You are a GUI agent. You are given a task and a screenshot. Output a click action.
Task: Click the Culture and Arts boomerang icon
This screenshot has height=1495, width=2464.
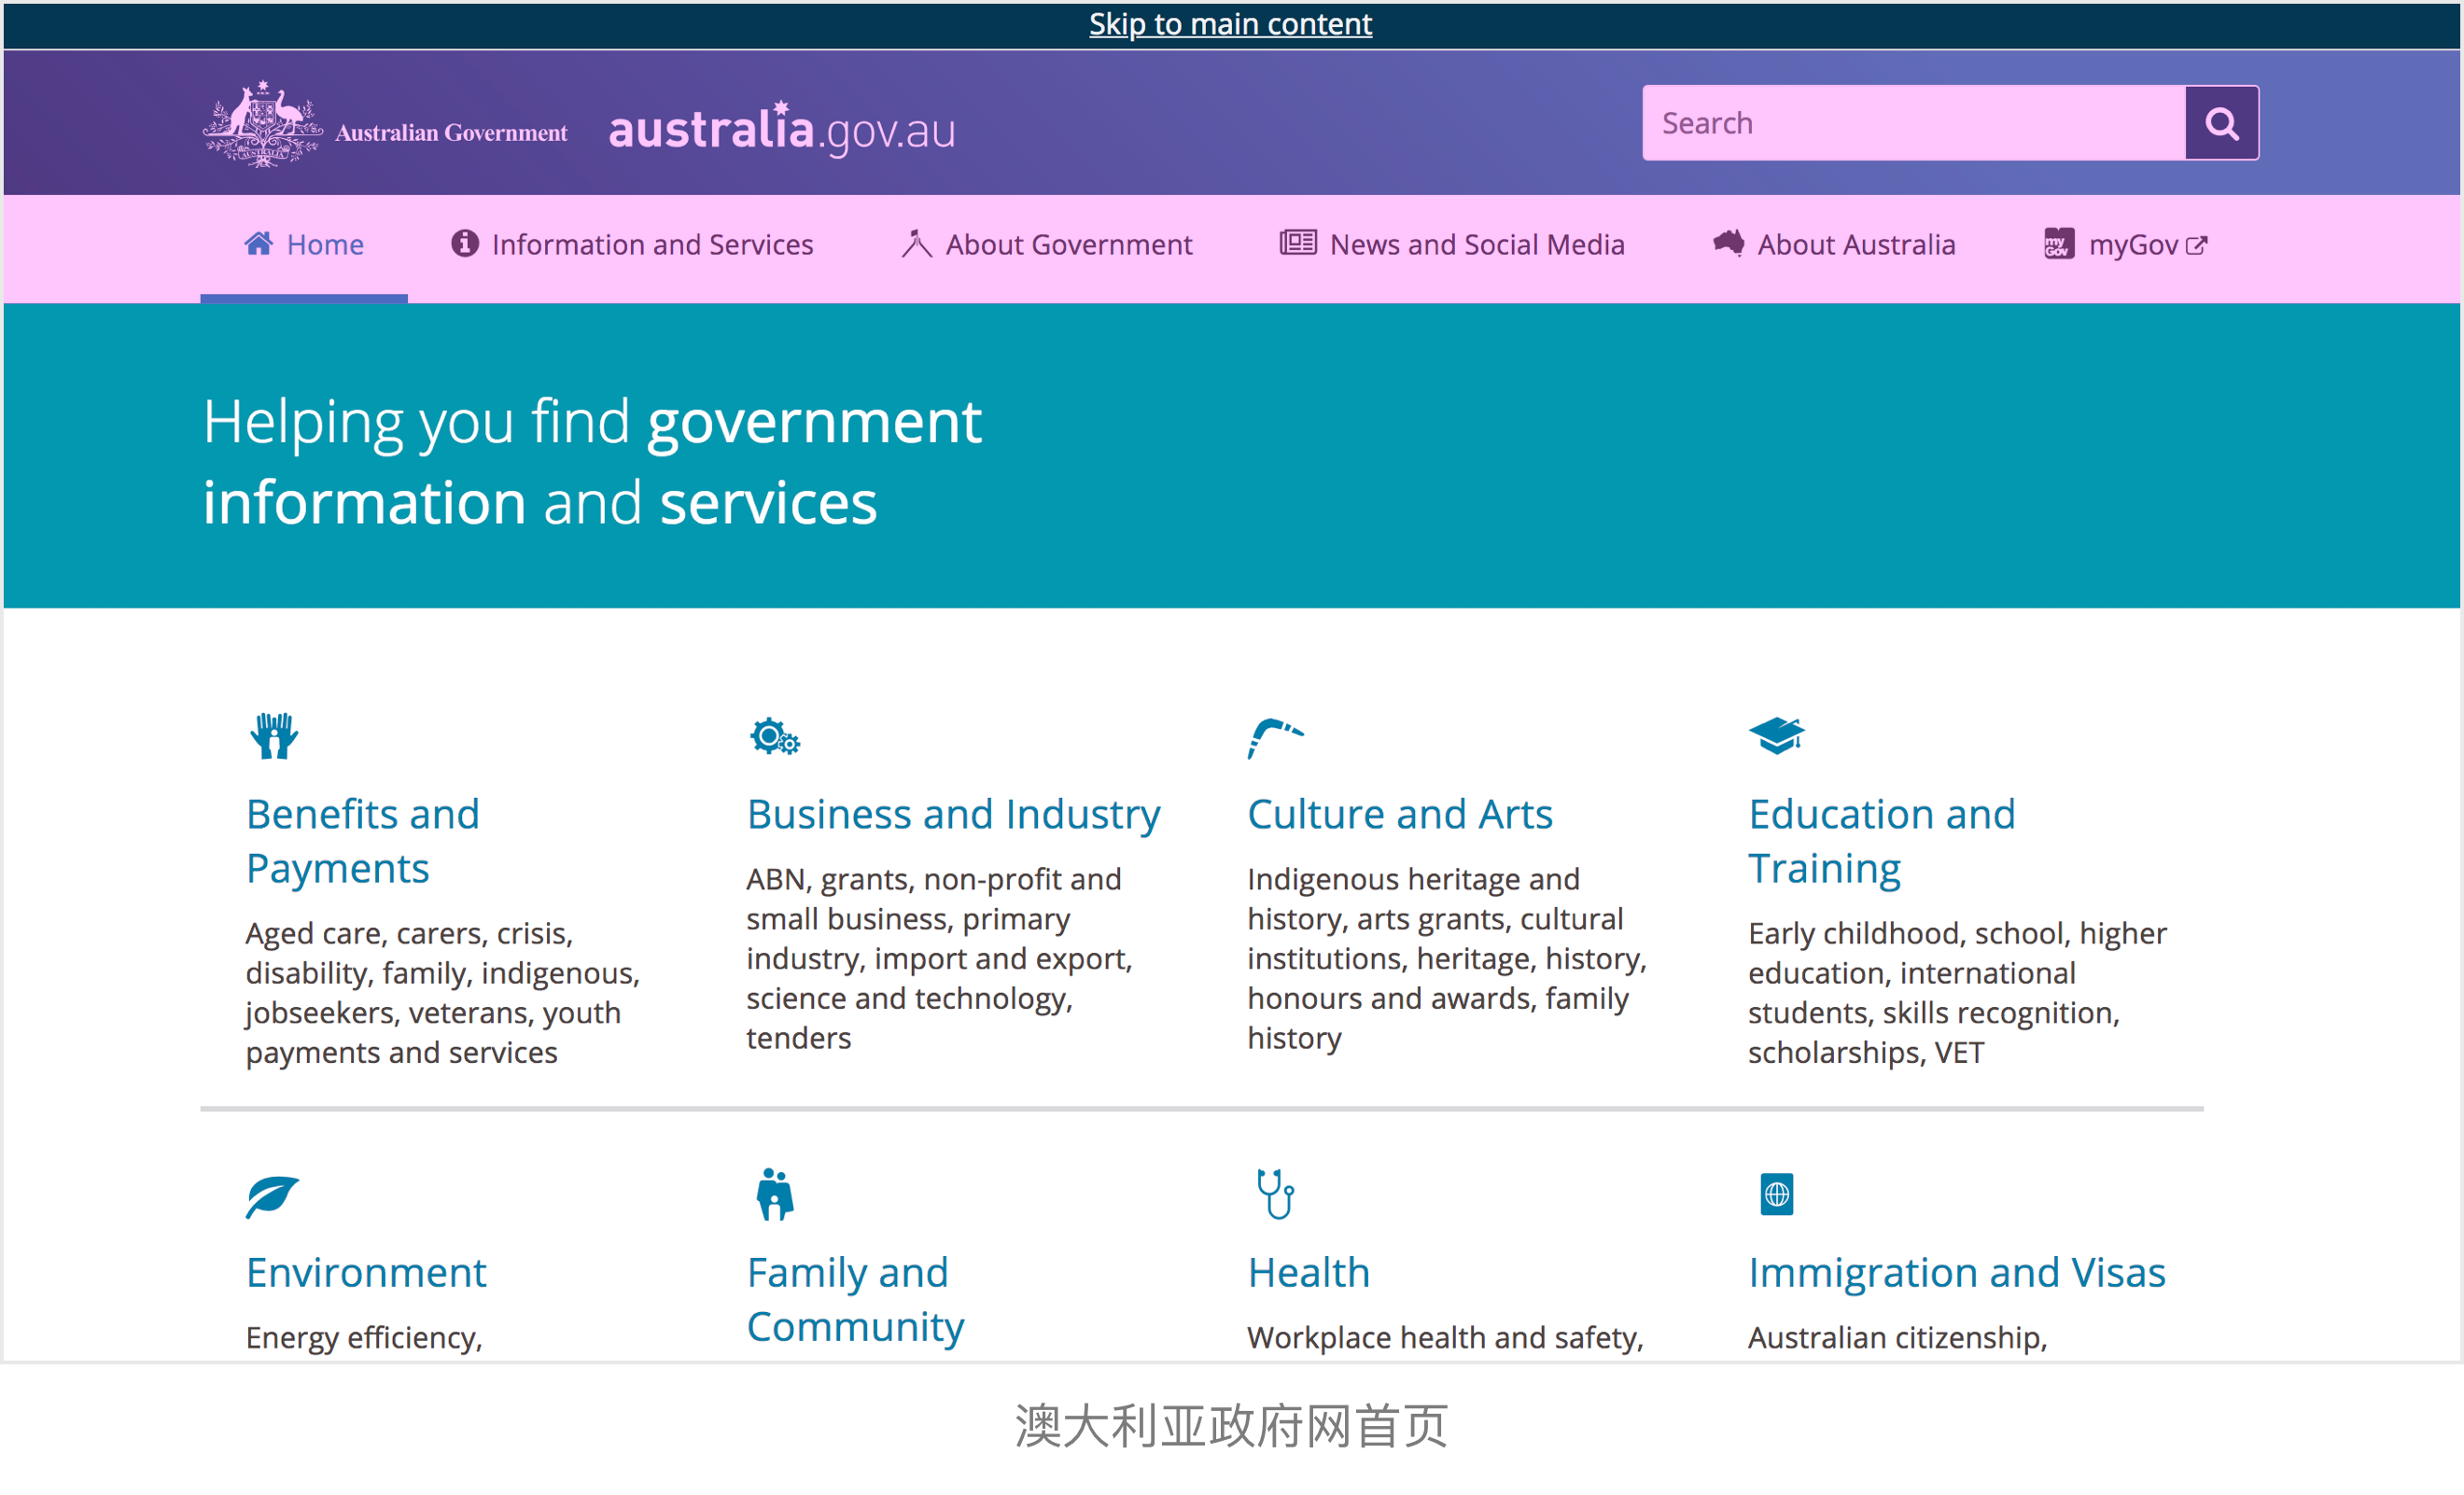1274,738
